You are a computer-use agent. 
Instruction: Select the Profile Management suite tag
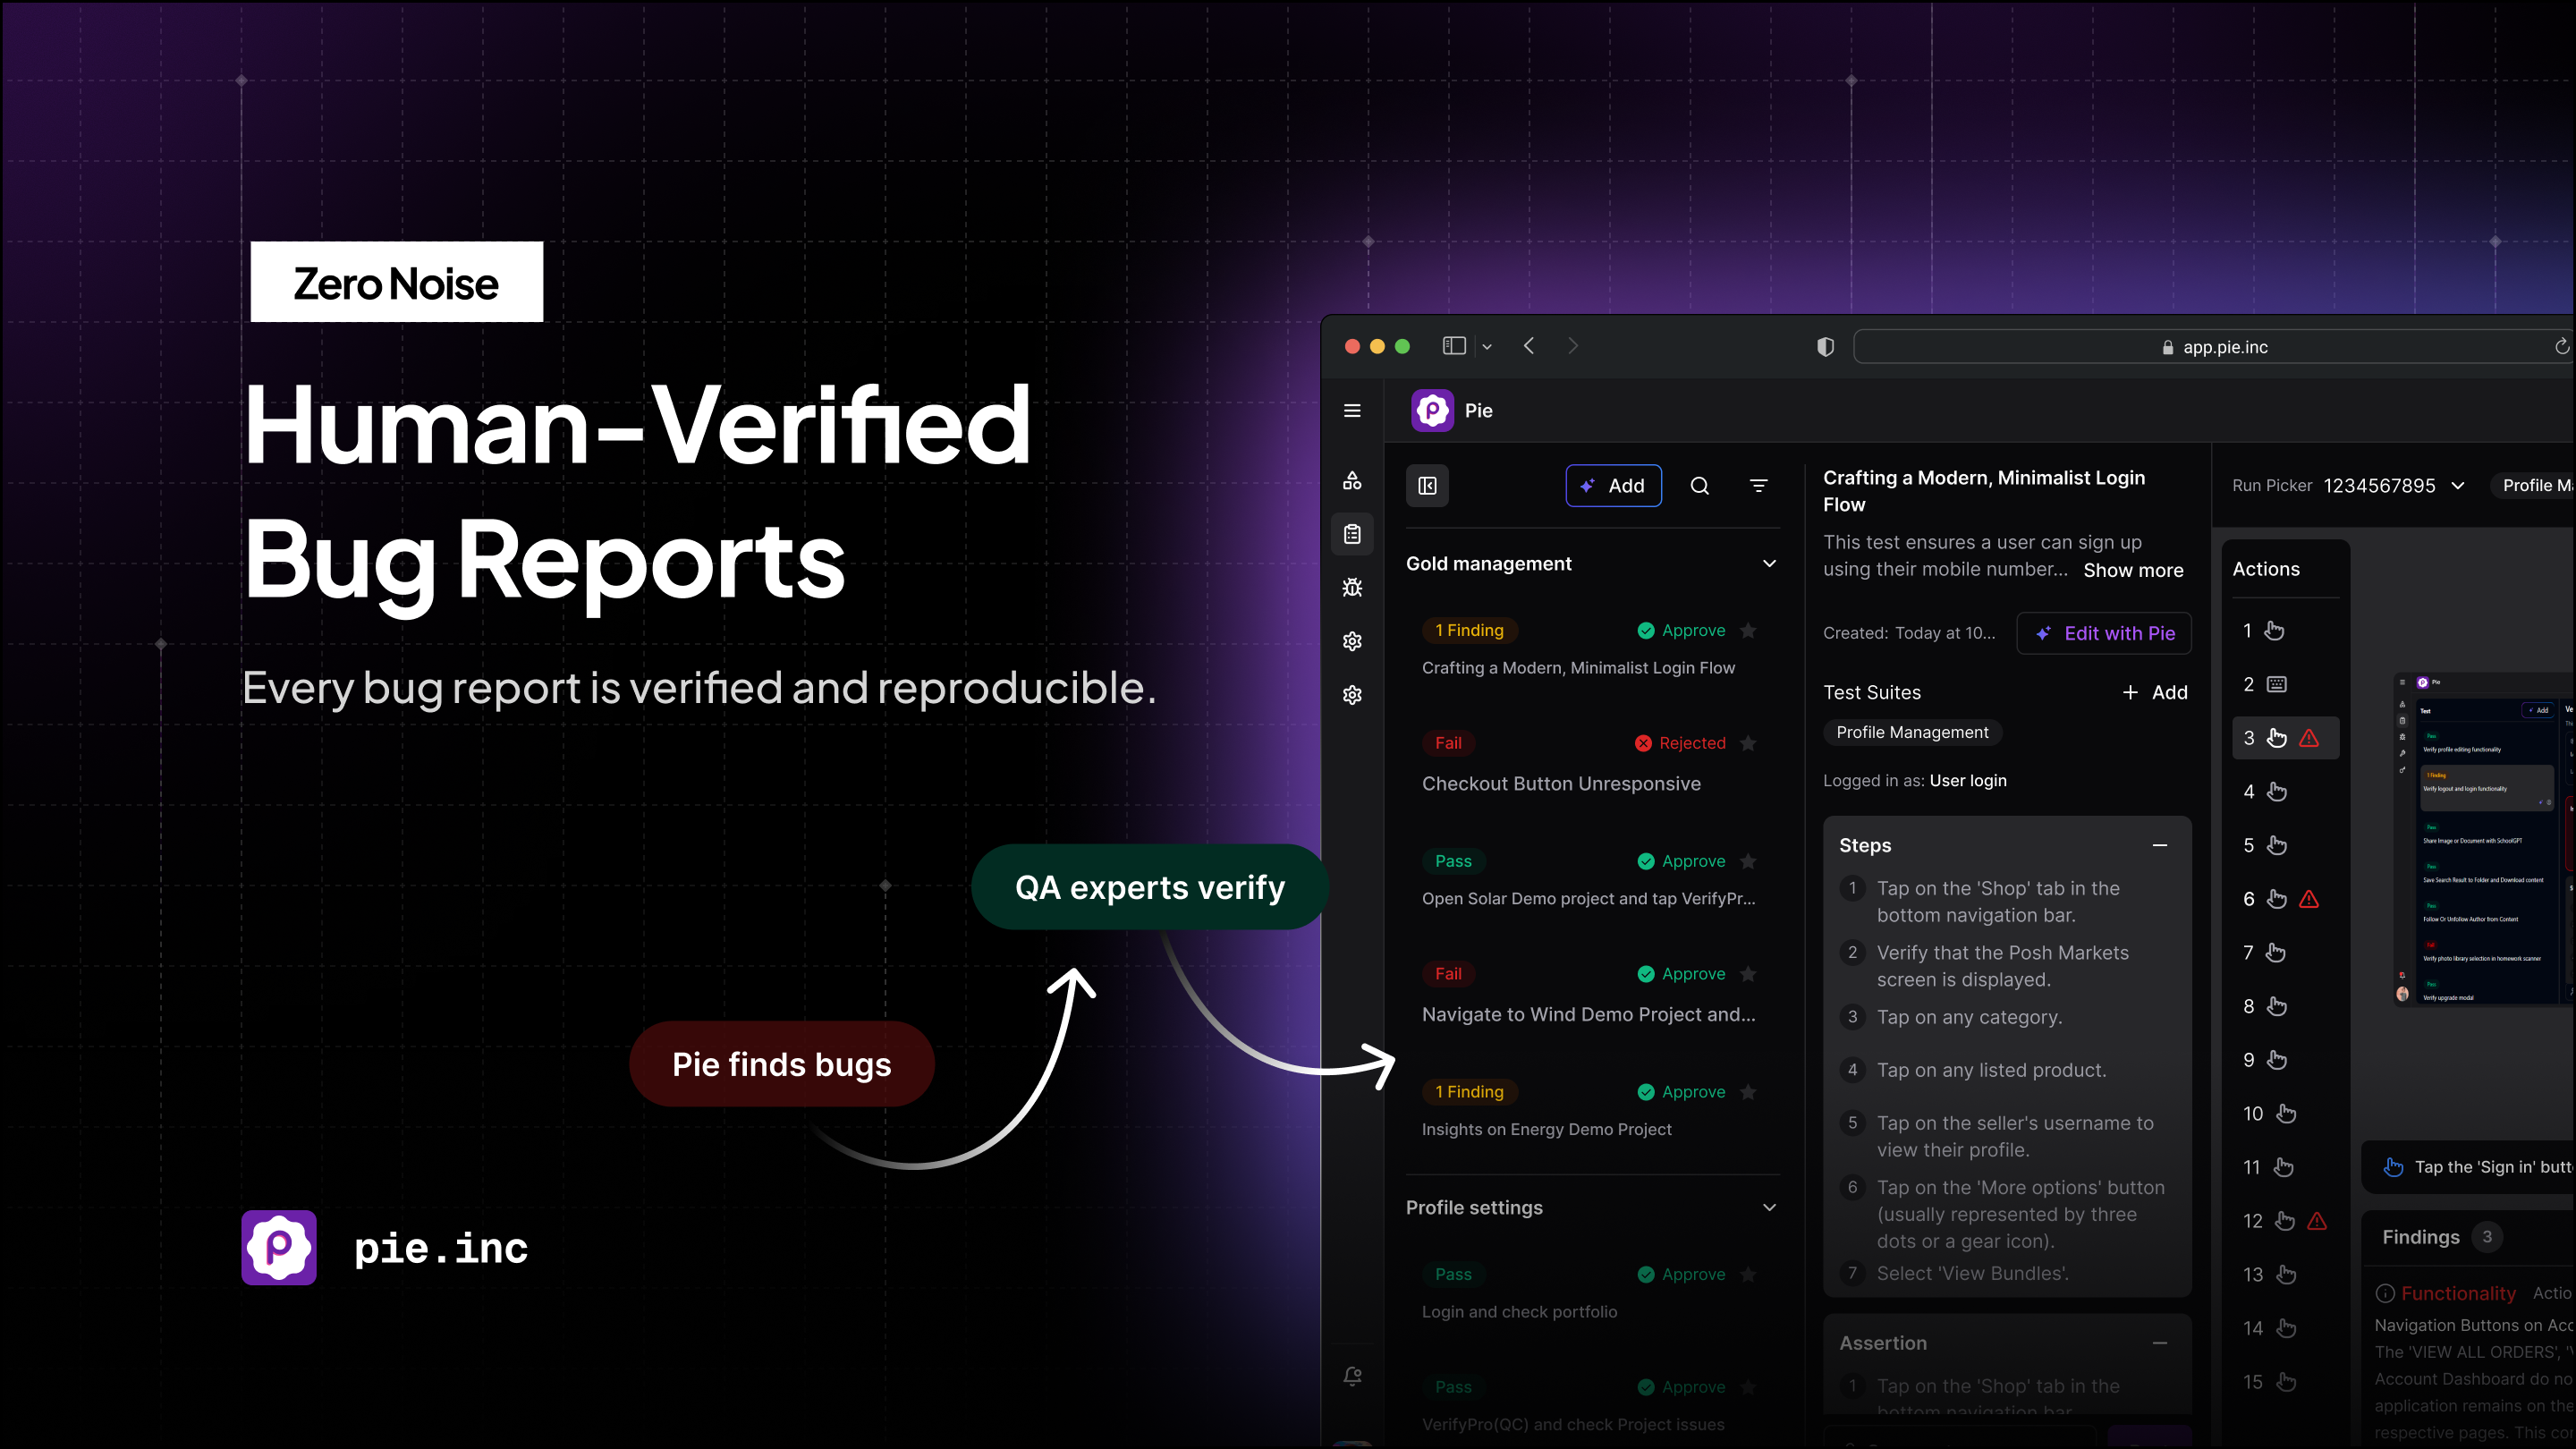point(1912,732)
